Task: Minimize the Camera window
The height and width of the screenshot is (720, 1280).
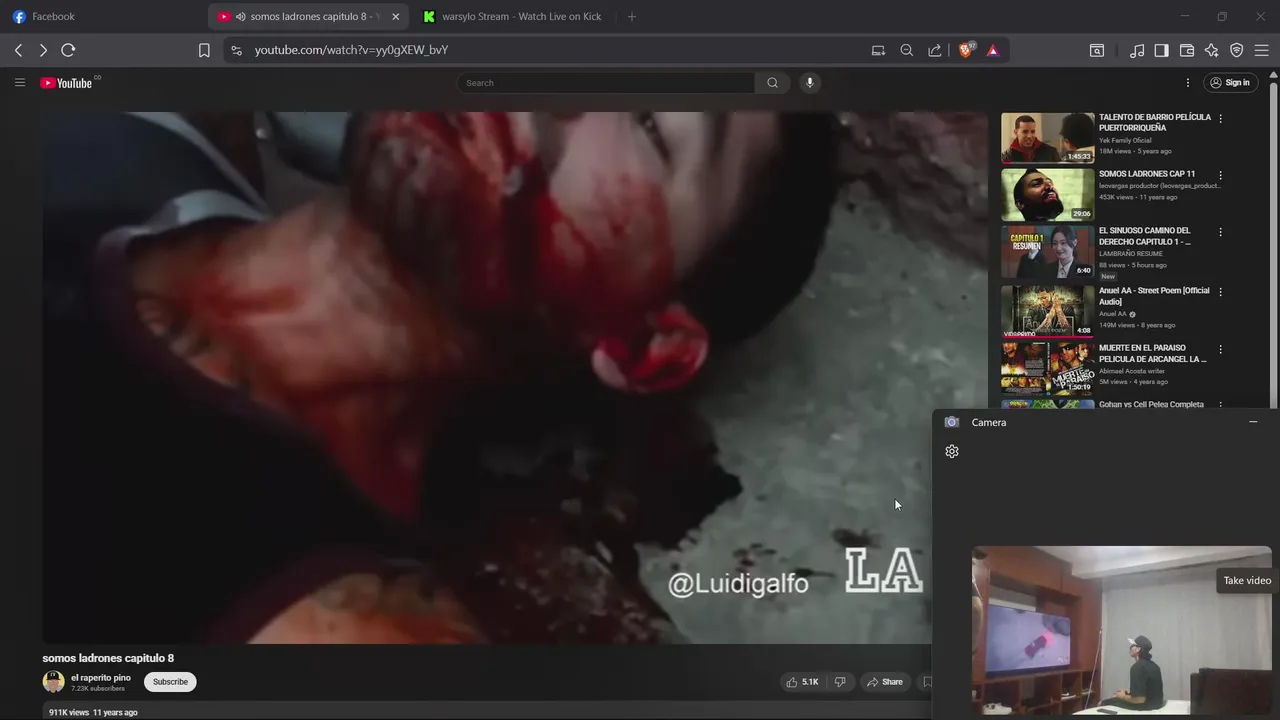Action: 1253,422
